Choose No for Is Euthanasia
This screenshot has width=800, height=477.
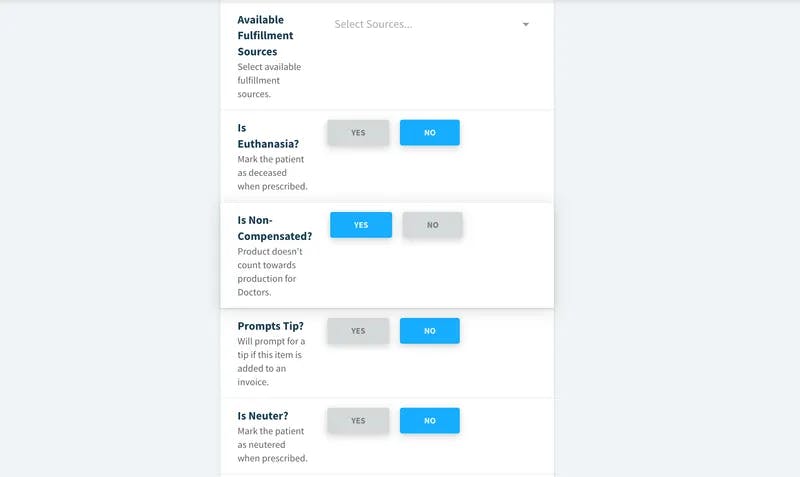tap(430, 133)
